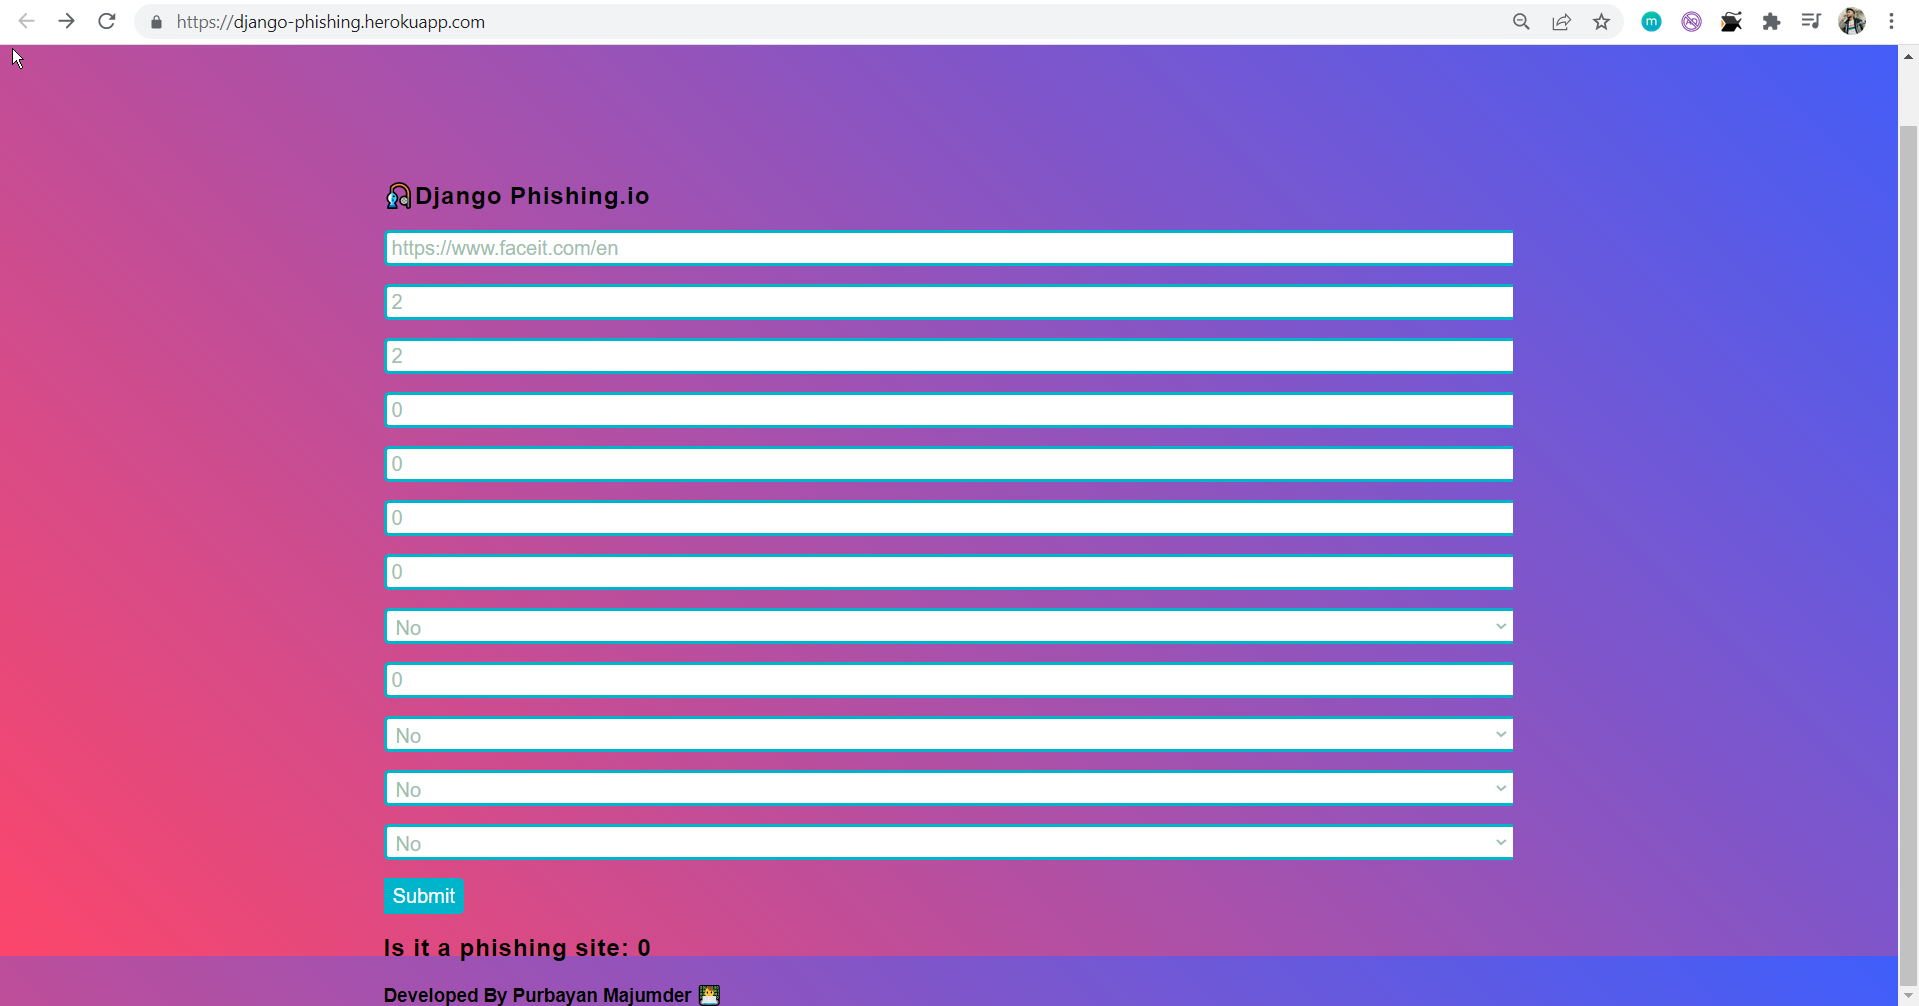Open the teal 'm' extension
Viewport: 1919px width, 1006px height.
pos(1651,21)
